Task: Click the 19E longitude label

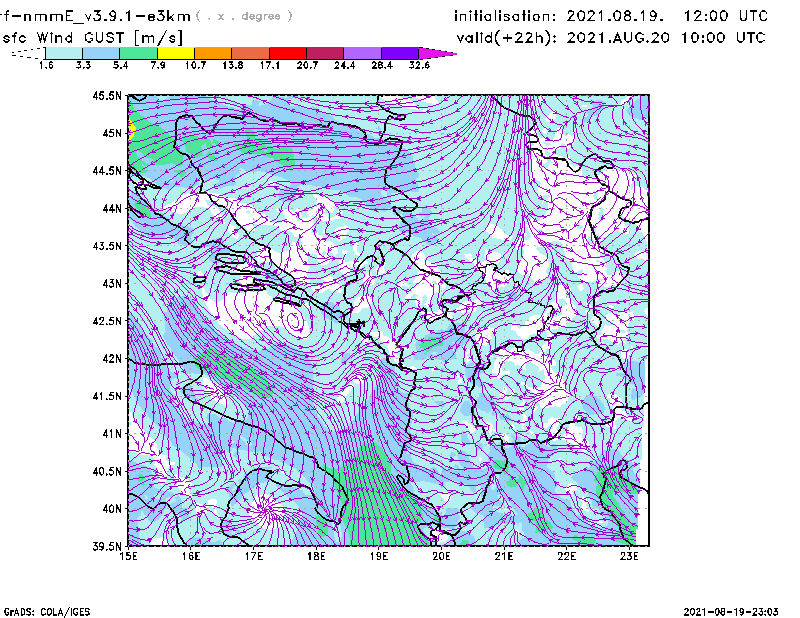Action: pyautogui.click(x=379, y=556)
